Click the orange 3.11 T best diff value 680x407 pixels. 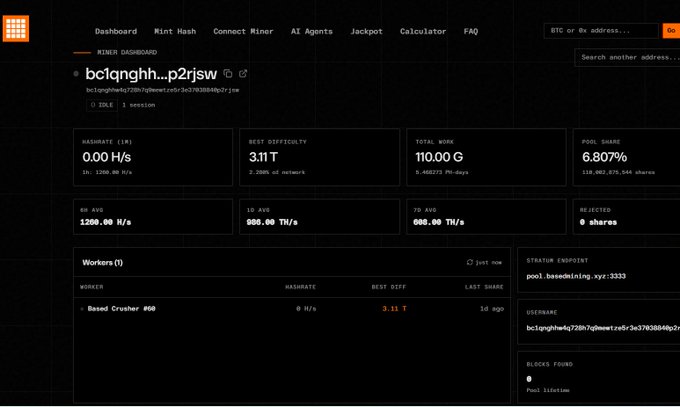[394, 309]
